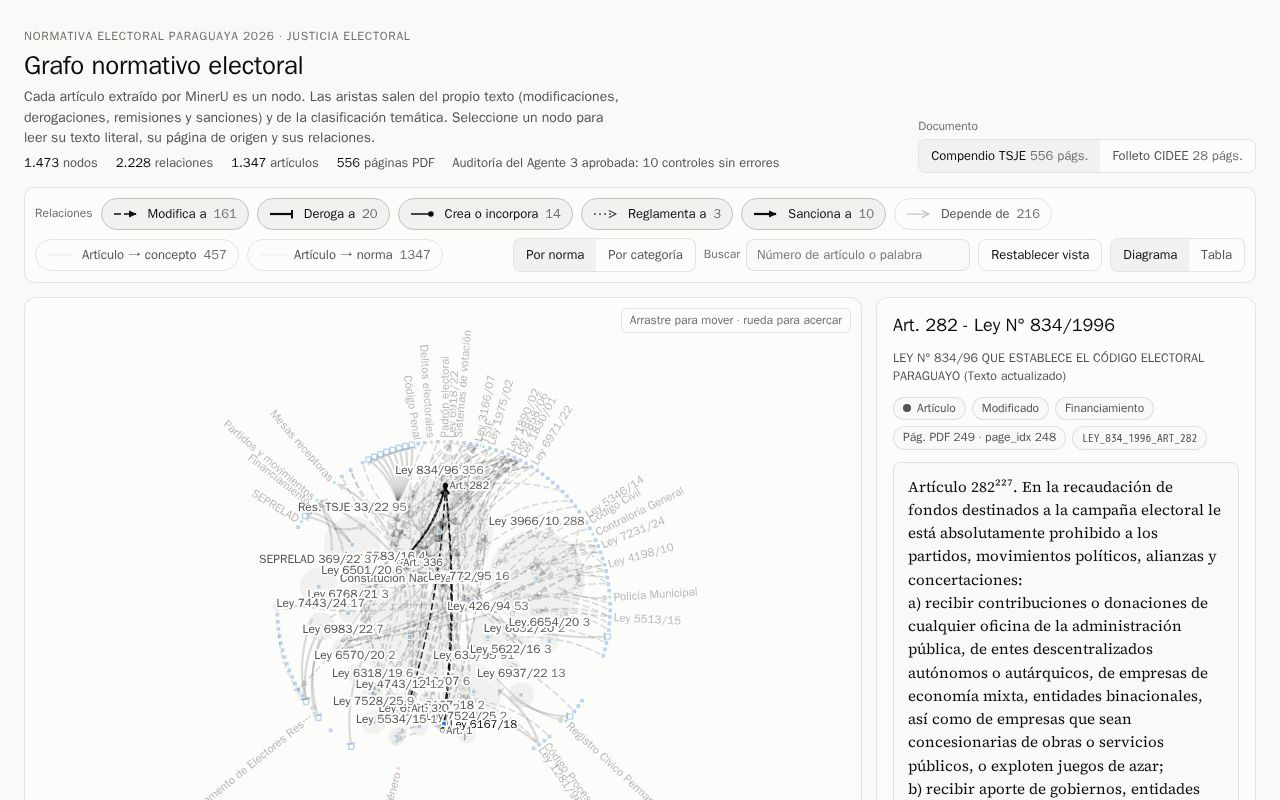Enable the "Depende de" relation filter

point(973,214)
